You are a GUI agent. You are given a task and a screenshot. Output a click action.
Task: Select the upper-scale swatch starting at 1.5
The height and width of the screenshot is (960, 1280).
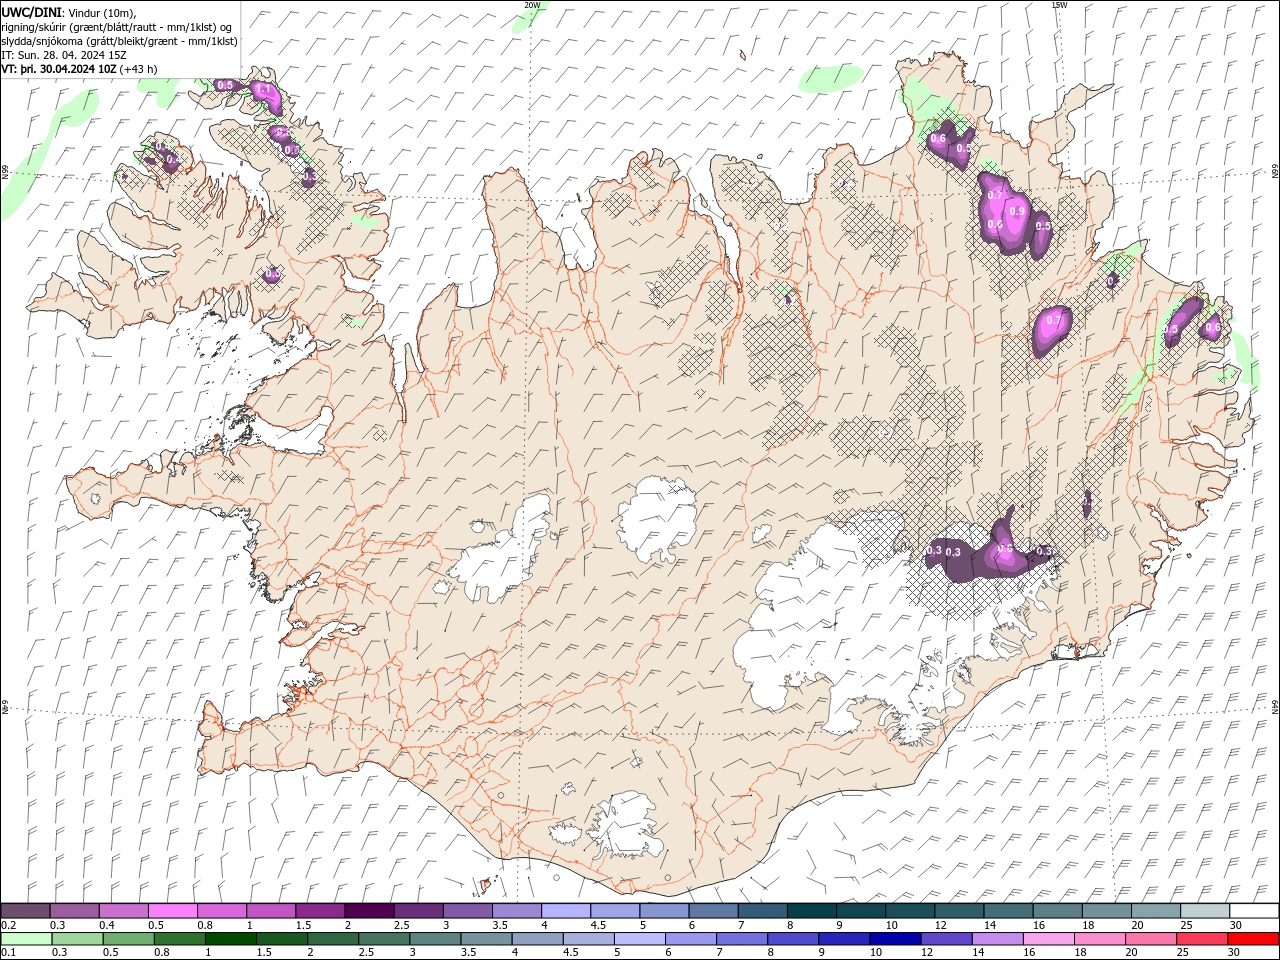(319, 910)
